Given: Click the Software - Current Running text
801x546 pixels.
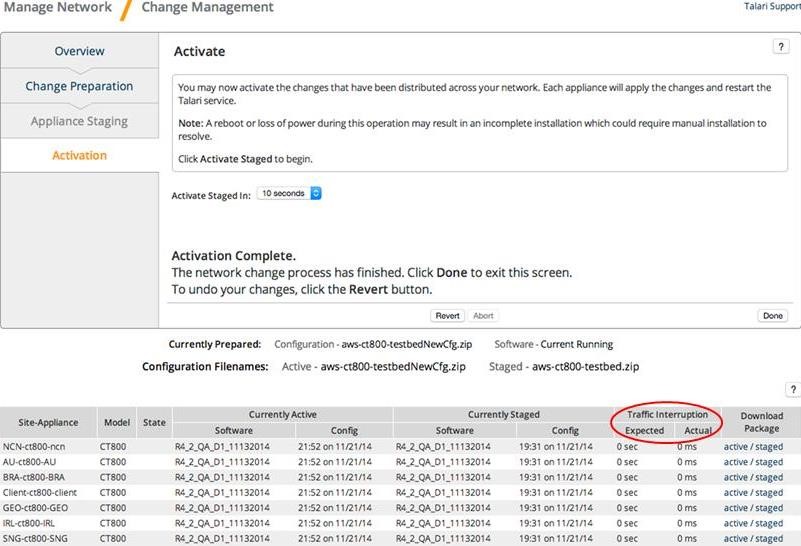Looking at the screenshot, I should (x=554, y=344).
